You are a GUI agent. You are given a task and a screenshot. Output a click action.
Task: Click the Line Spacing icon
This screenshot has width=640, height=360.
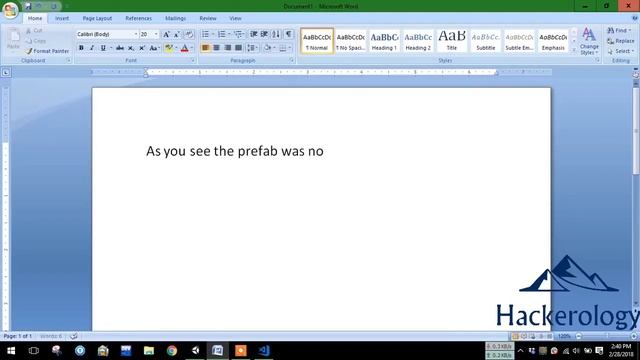coord(251,48)
